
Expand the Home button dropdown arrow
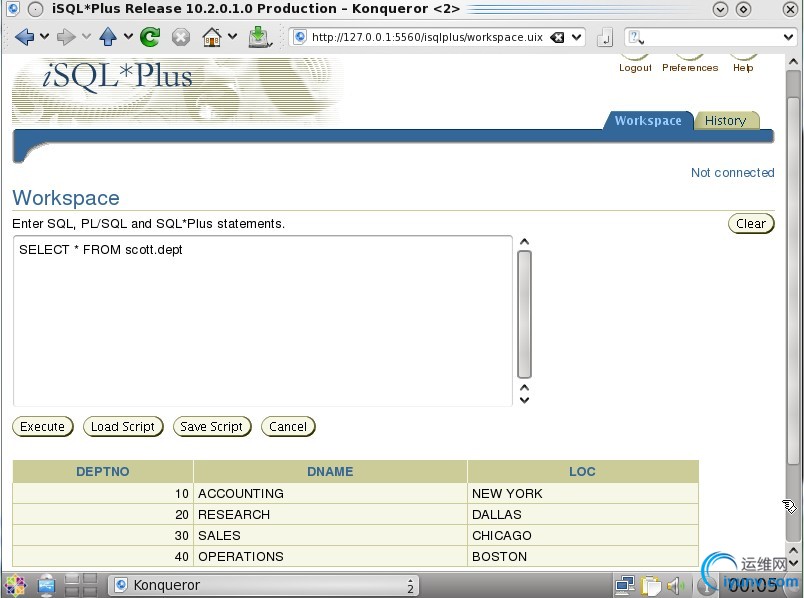coord(232,36)
